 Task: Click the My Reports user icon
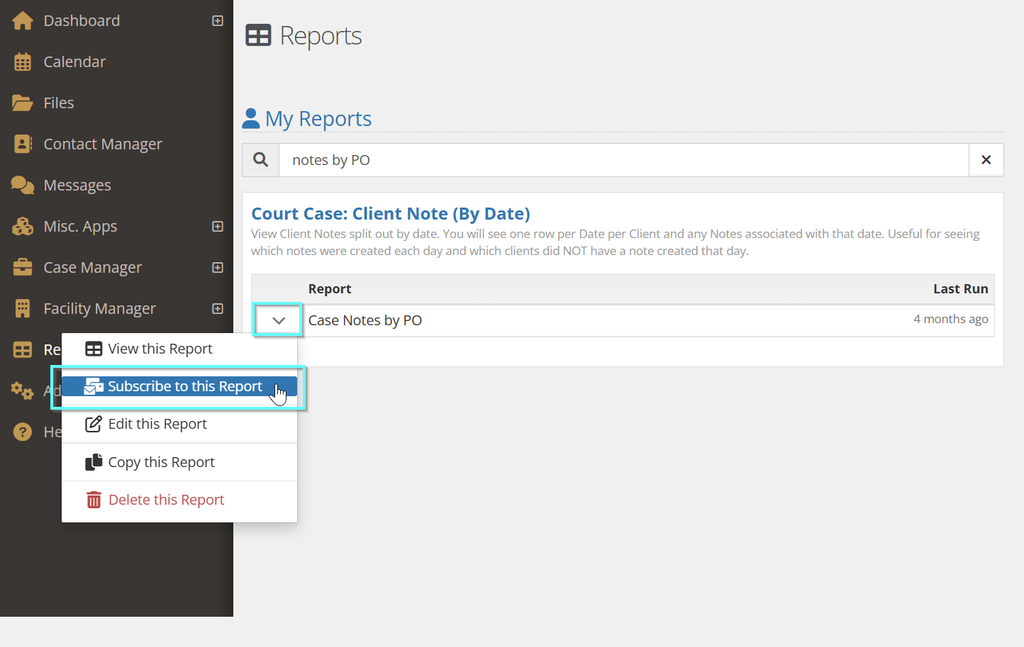coord(251,118)
